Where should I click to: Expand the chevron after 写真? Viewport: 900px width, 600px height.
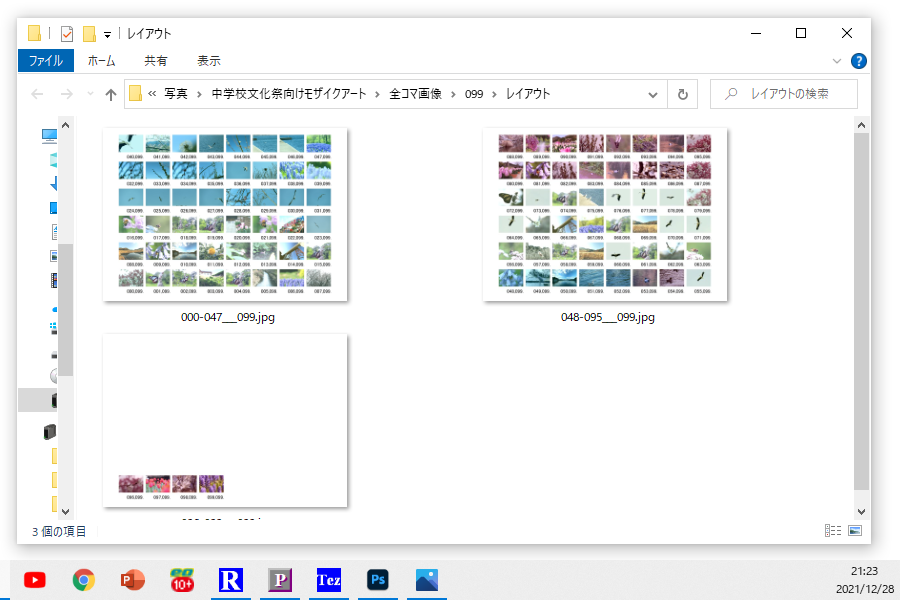point(199,94)
